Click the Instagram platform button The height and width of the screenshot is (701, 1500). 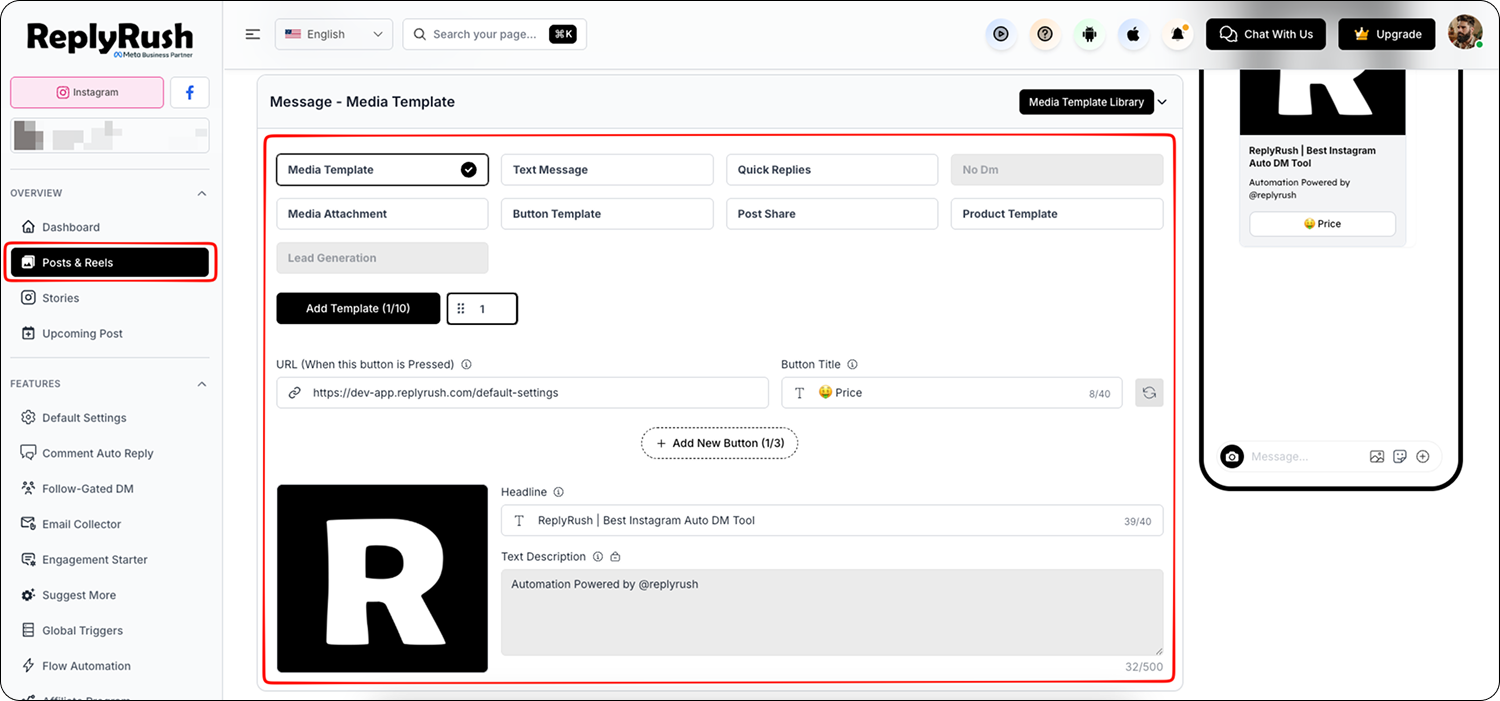pyautogui.click(x=87, y=92)
